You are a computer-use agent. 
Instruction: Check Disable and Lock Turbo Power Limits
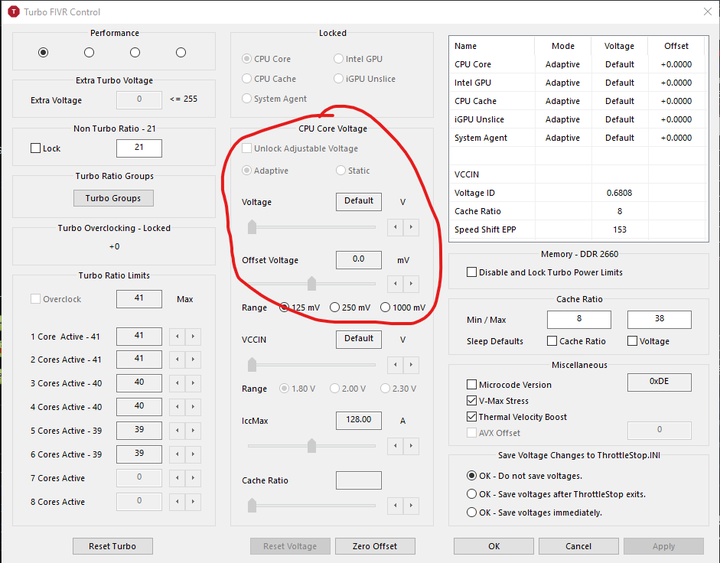tap(472, 272)
